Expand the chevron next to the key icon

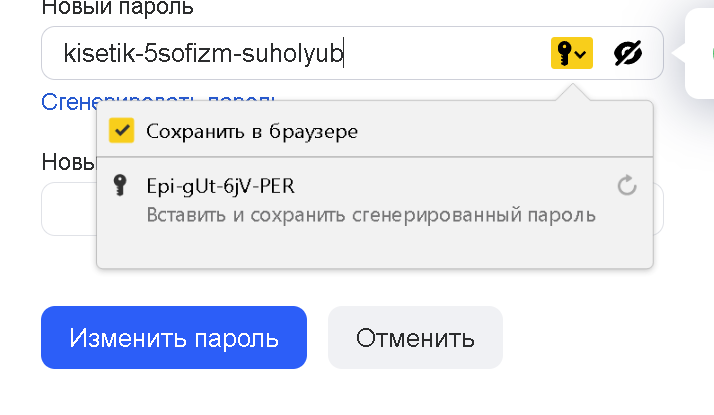(581, 55)
